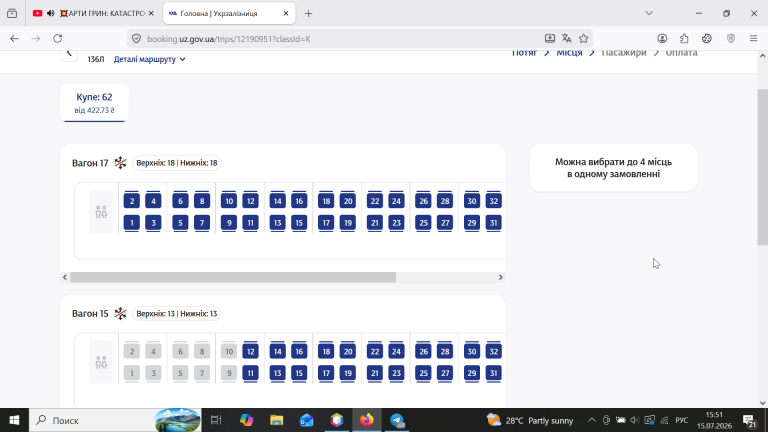Go to the Потяг breadcrumb step
This screenshot has height=432, width=768.
click(x=524, y=53)
